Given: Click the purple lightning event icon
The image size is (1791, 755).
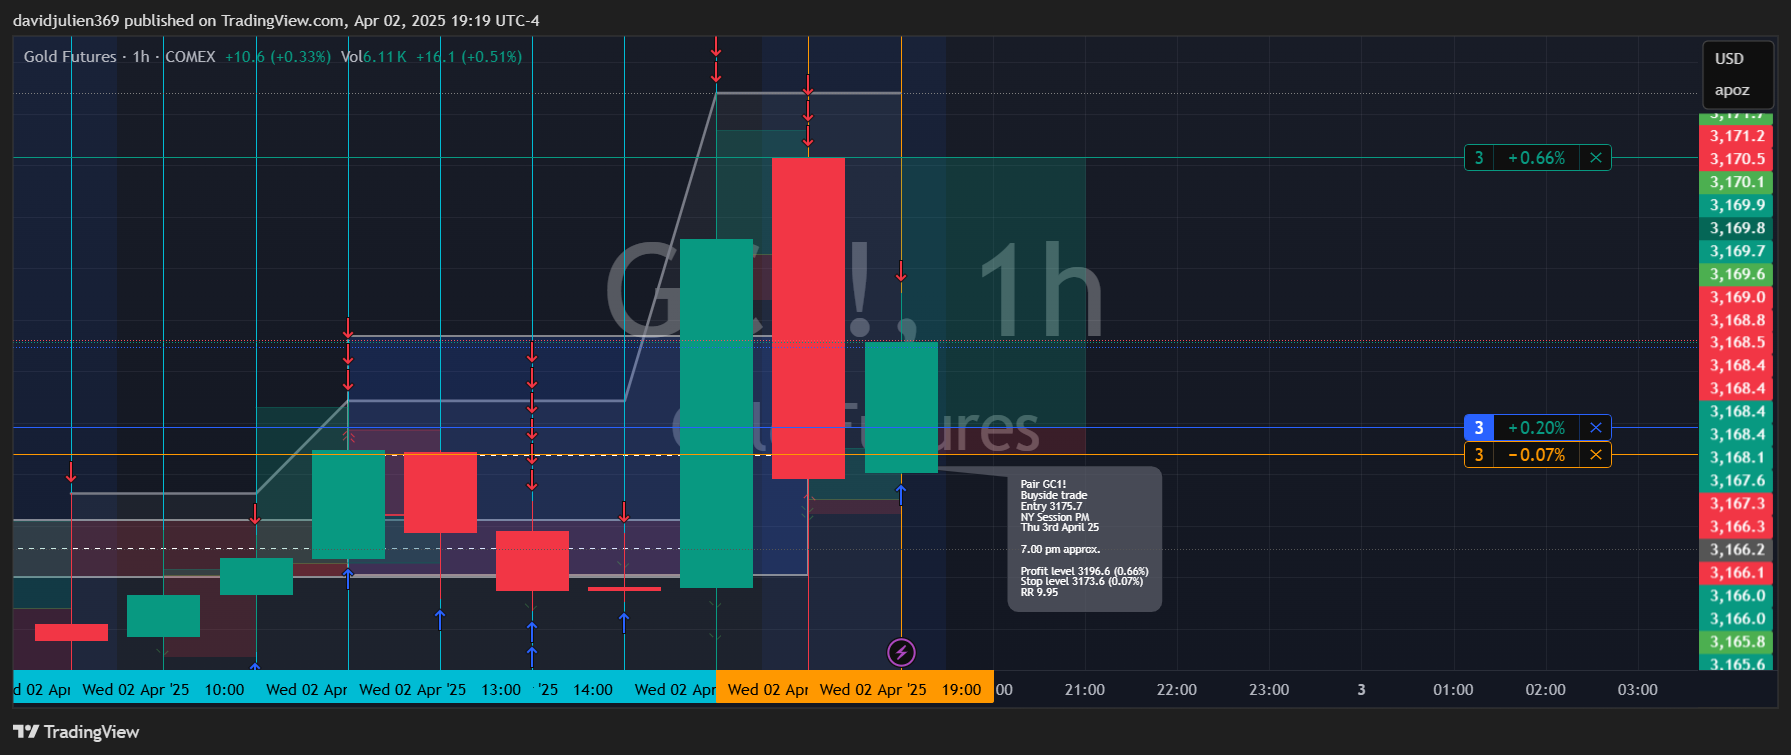Looking at the screenshot, I should click(901, 653).
